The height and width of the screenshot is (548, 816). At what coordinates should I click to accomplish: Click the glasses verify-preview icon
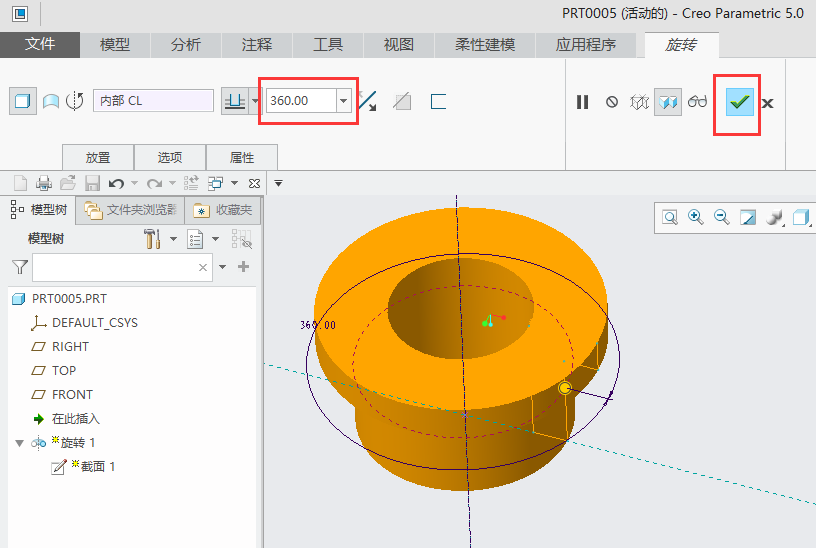pos(697,102)
